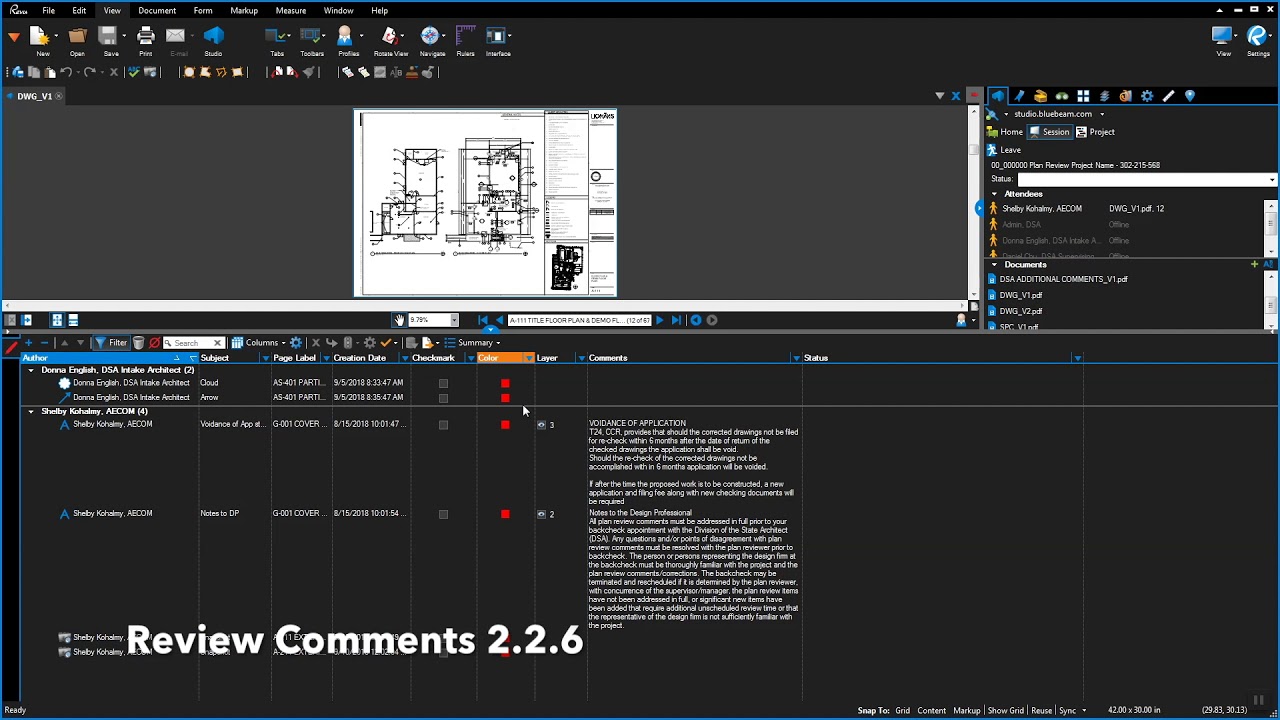1280x720 pixels.
Task: Collapse the Documents section
Action: click(994, 265)
